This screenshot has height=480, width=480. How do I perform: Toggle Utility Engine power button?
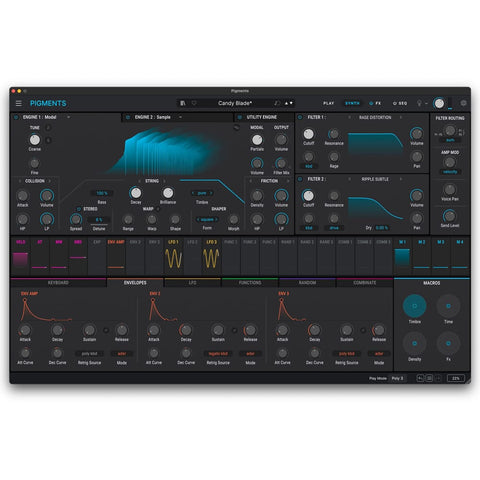240,117
